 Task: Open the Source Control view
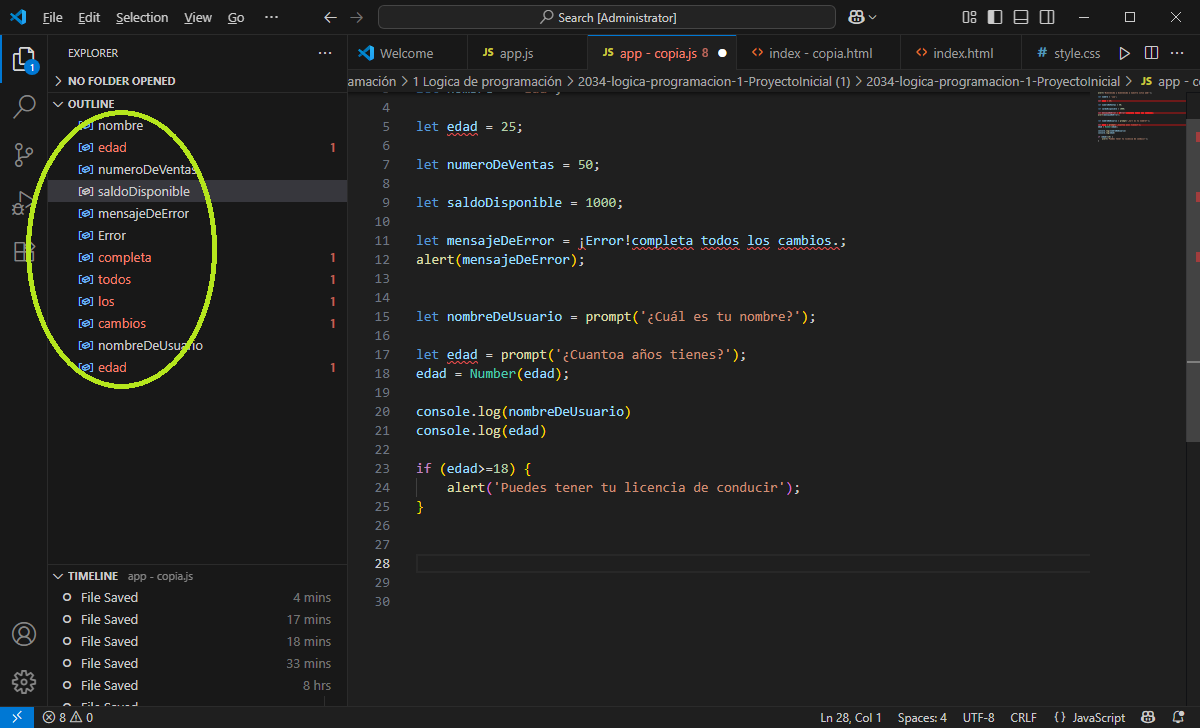pos(24,155)
